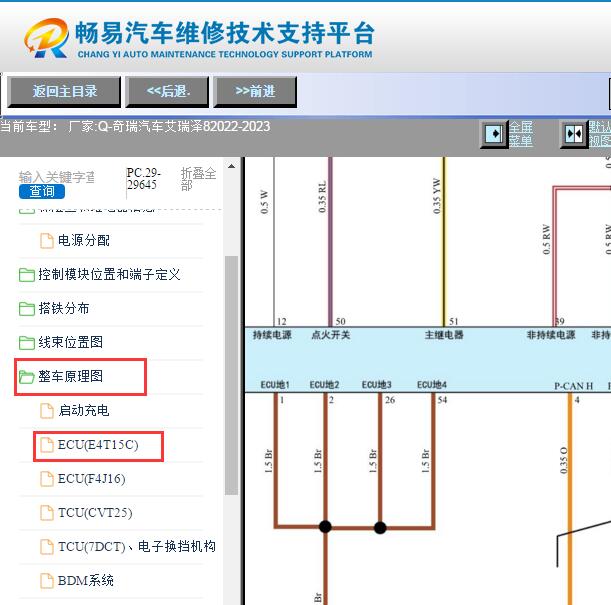The height and width of the screenshot is (605, 611).
Task: Click the 0.35 YW wire label
Action: [436, 196]
